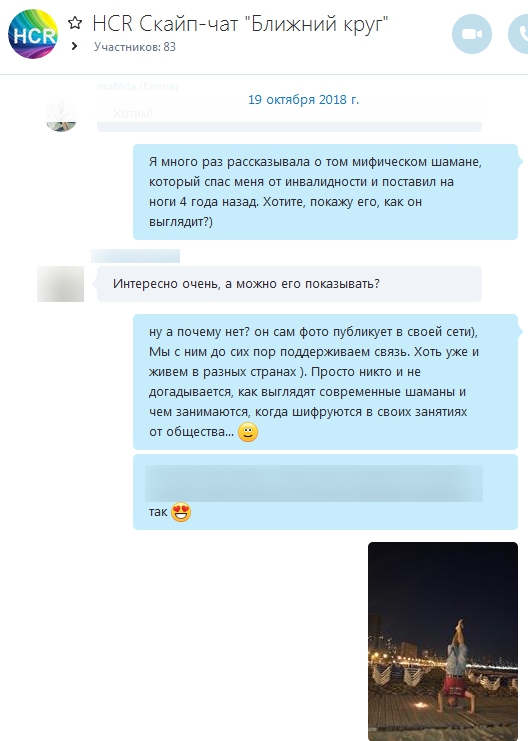Expand the participants list chevron
Viewport: 528px width, 741px height.
(74, 46)
